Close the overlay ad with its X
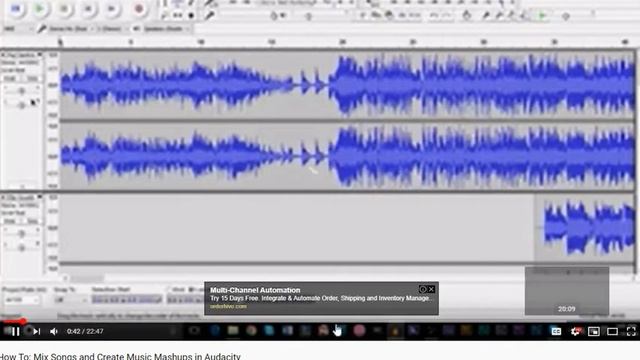 [431, 289]
